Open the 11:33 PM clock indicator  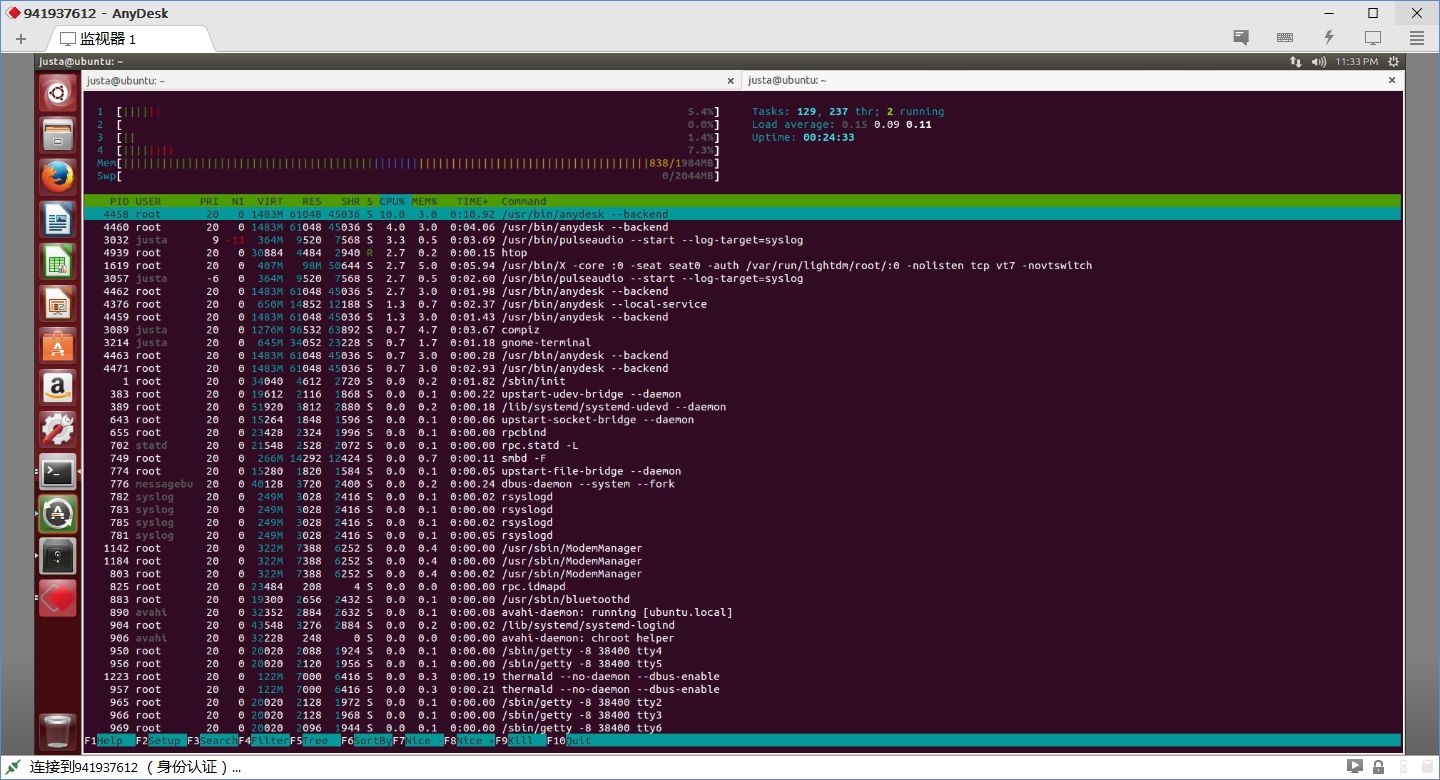1356,62
